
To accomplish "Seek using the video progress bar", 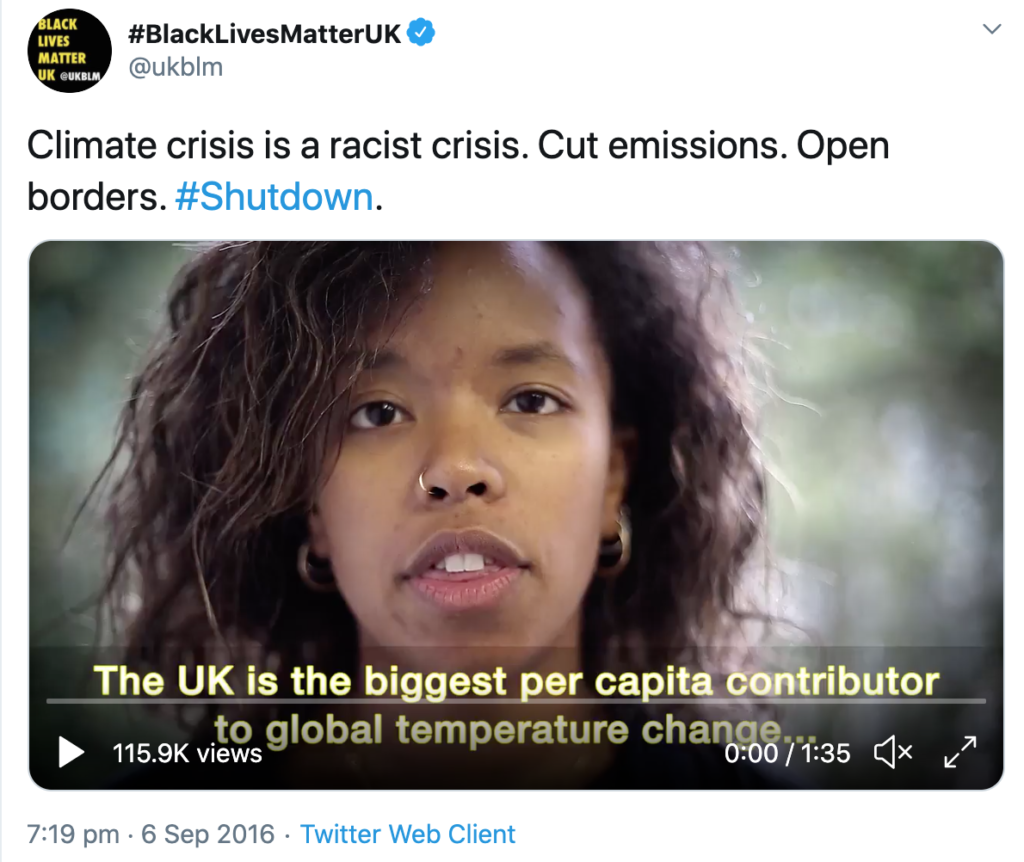I will click(x=515, y=701).
